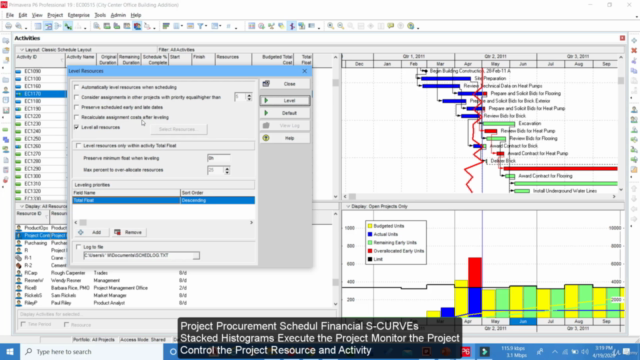The width and height of the screenshot is (640, 360).
Task: Click the blue Actual Units legend swatch
Action: click(x=370, y=234)
